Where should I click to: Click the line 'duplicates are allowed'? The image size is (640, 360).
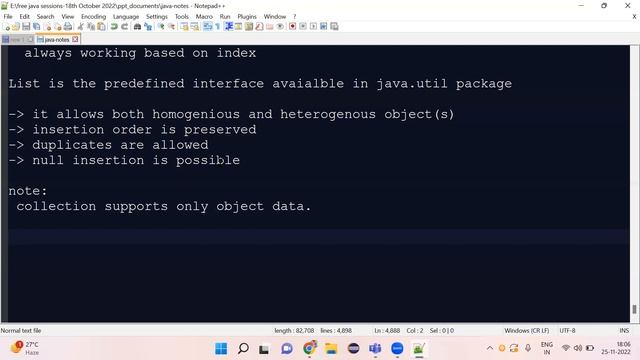(x=120, y=145)
